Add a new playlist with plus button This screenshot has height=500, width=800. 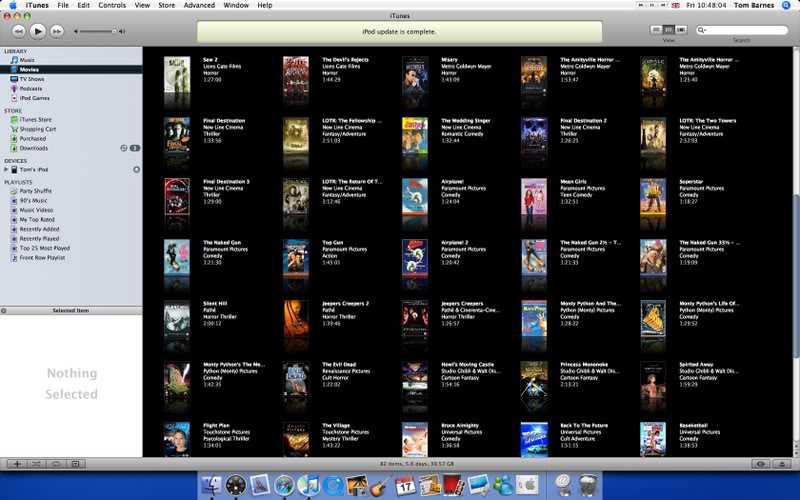click(17, 464)
